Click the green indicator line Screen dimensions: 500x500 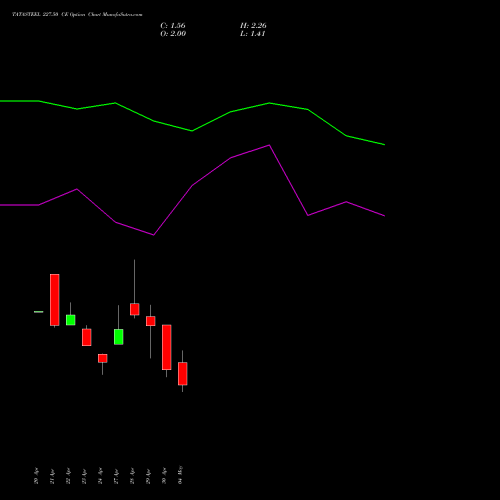[192, 130]
